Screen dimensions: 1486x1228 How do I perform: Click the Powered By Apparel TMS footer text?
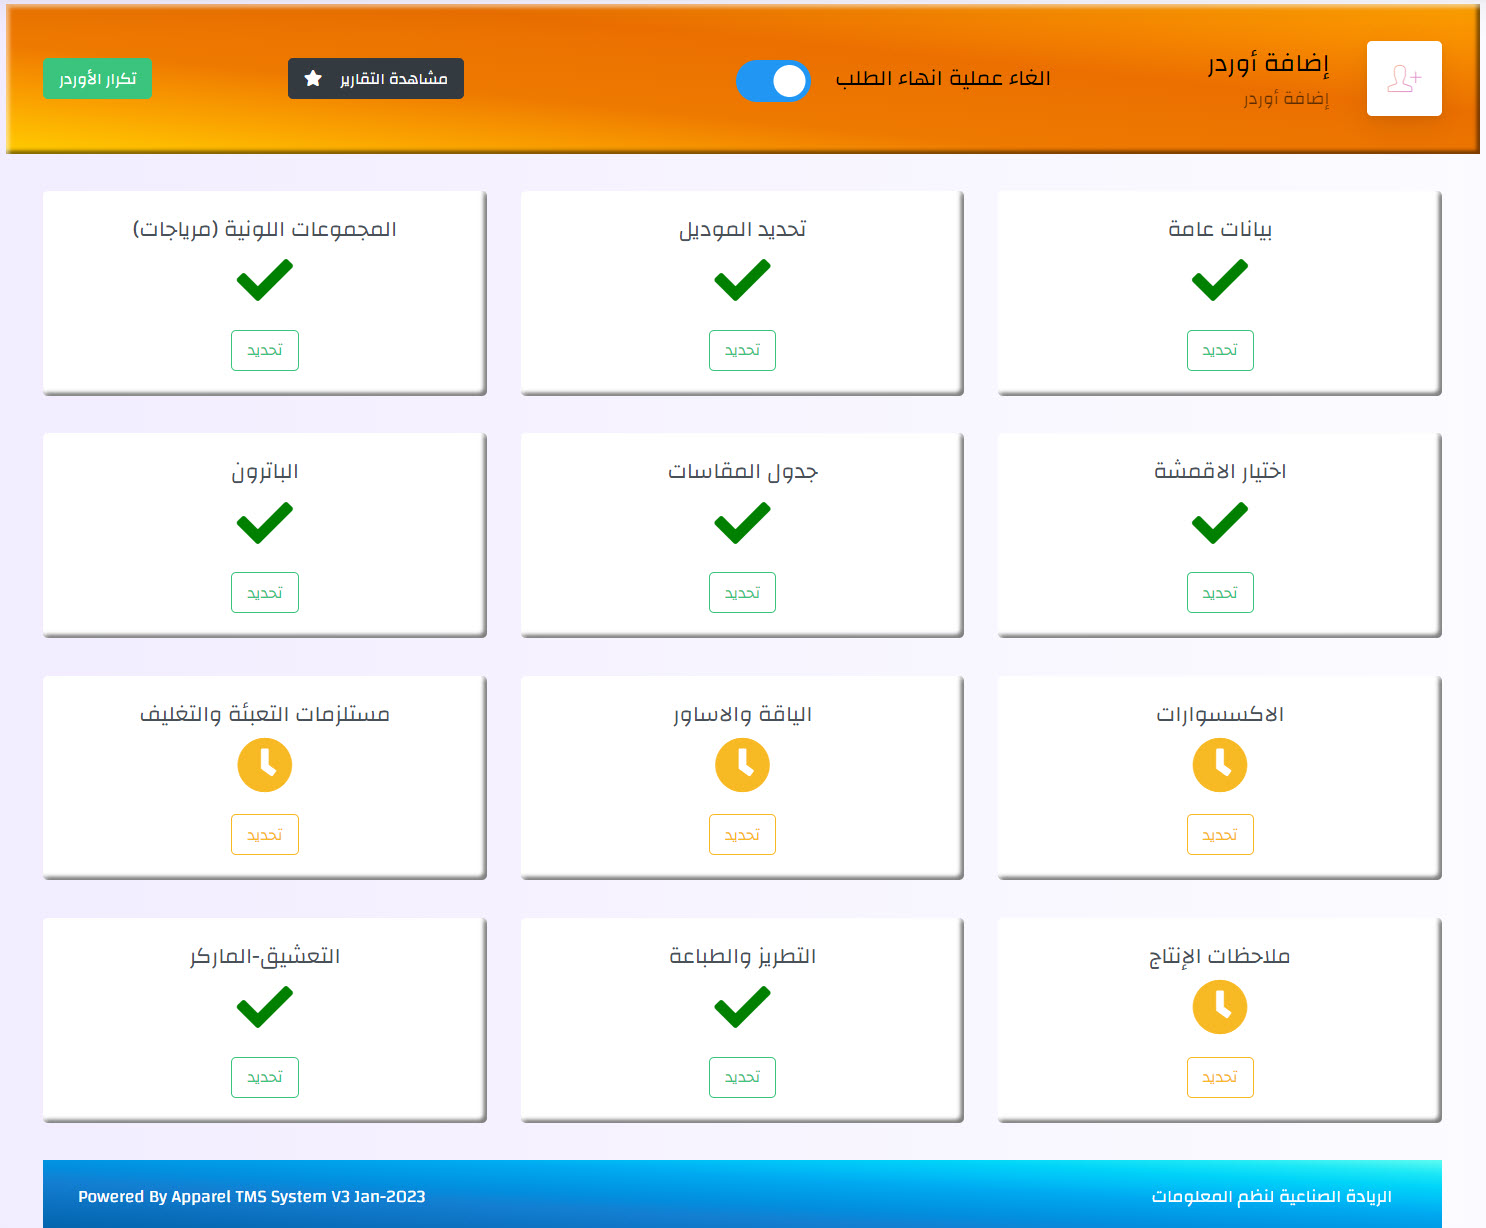click(x=252, y=1196)
